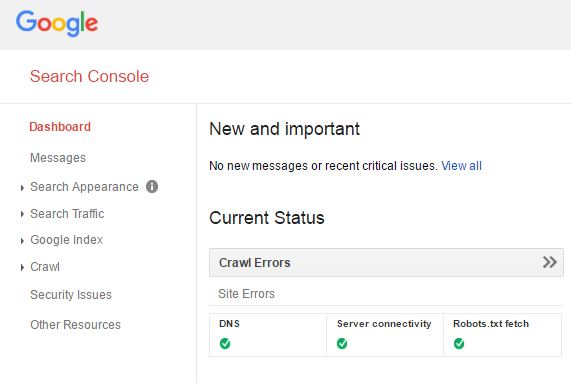Open Other Resources in the sidebar
571x383 pixels.
click(75, 325)
